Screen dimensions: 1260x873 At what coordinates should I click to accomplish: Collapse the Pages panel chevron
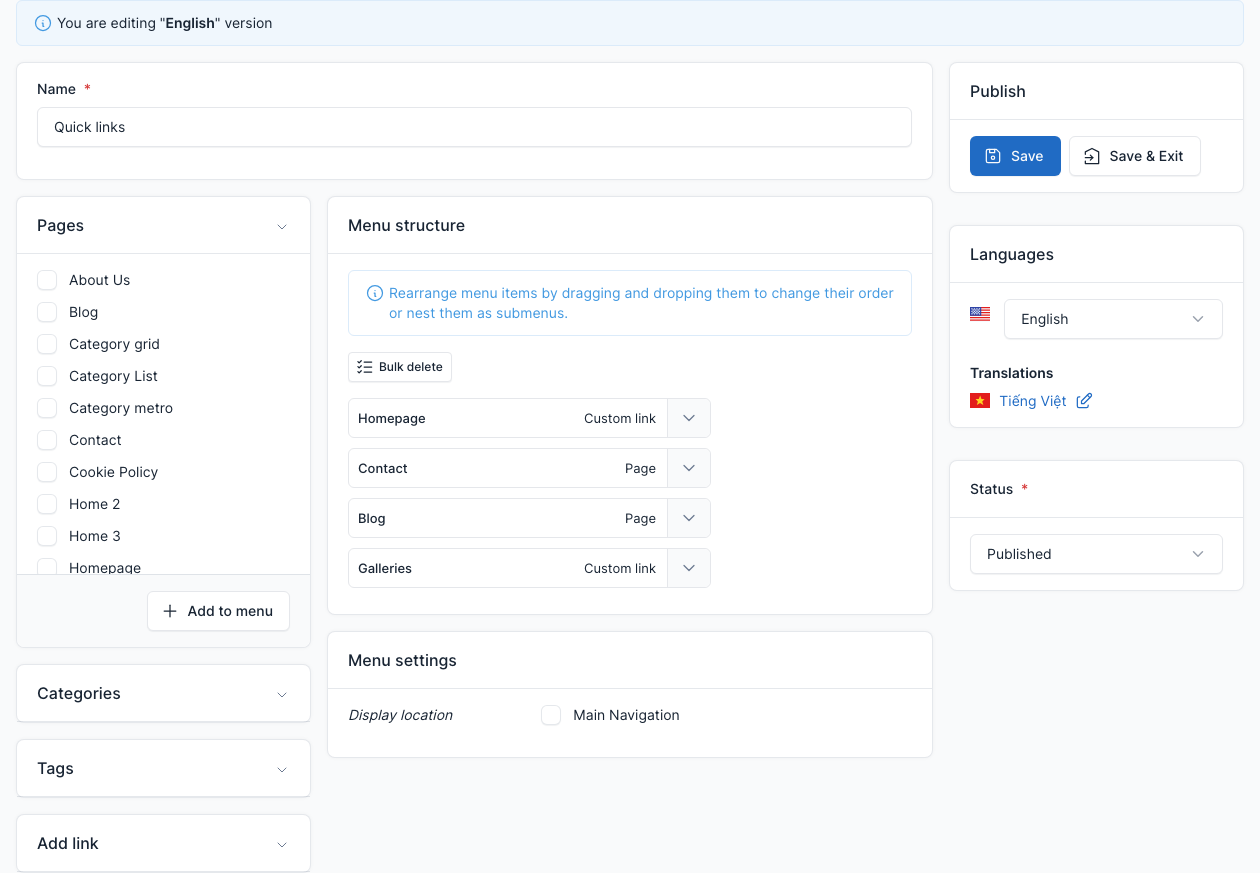tap(282, 227)
